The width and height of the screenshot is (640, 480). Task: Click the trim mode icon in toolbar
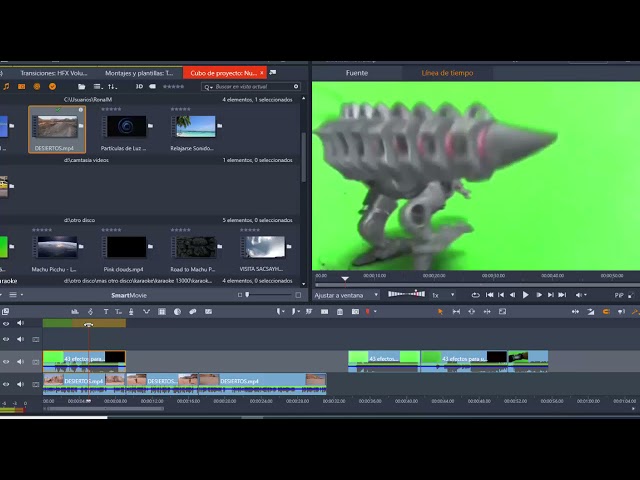(x=575, y=311)
